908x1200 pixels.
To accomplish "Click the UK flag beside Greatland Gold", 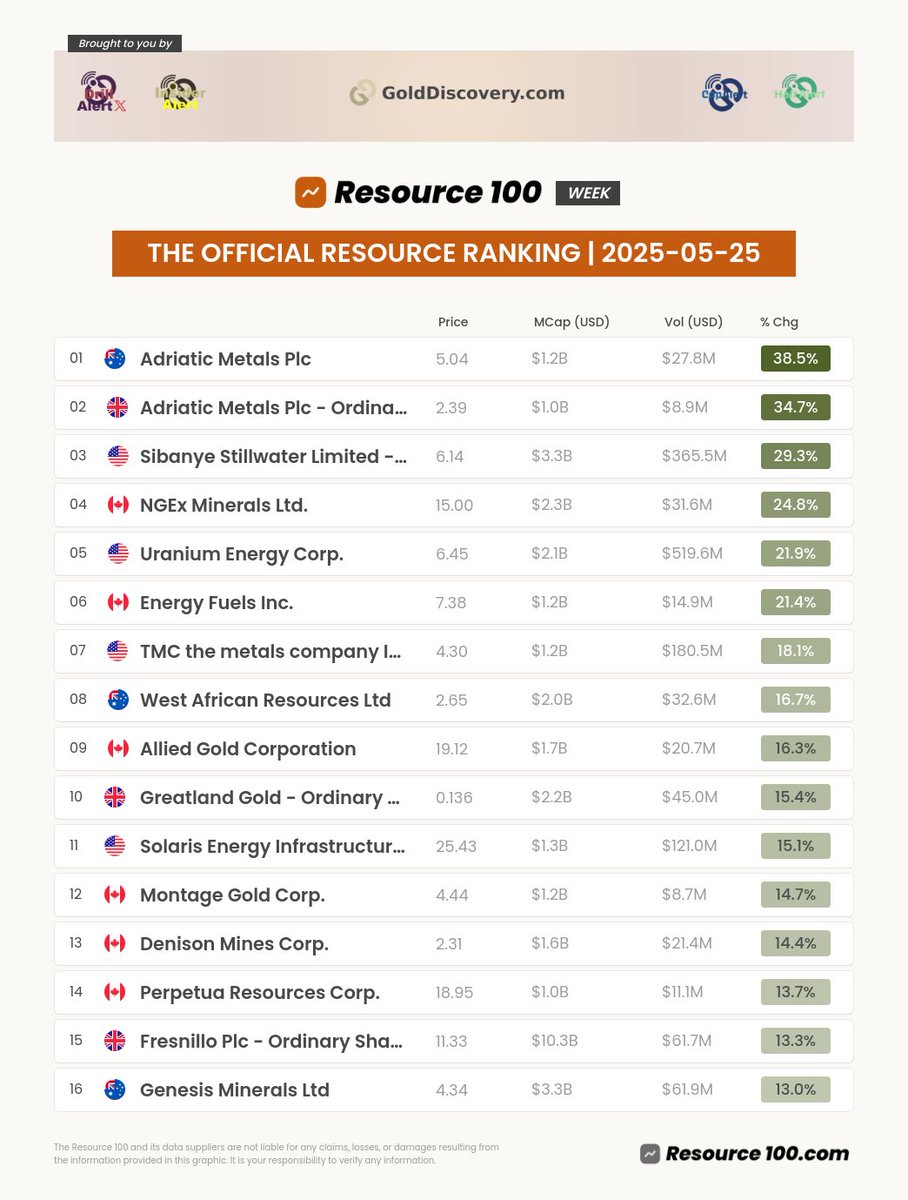I will (115, 797).
